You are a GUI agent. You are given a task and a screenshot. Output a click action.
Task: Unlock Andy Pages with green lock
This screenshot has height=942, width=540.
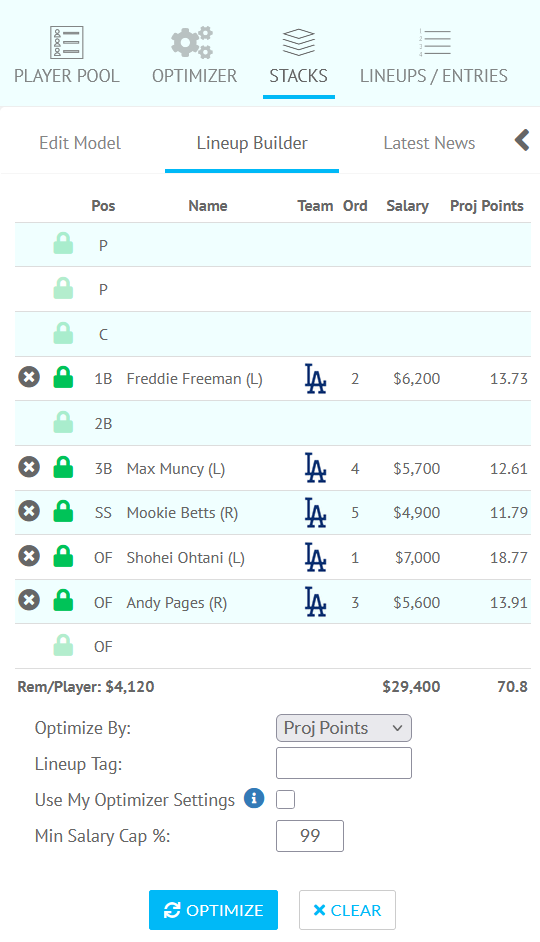(63, 601)
